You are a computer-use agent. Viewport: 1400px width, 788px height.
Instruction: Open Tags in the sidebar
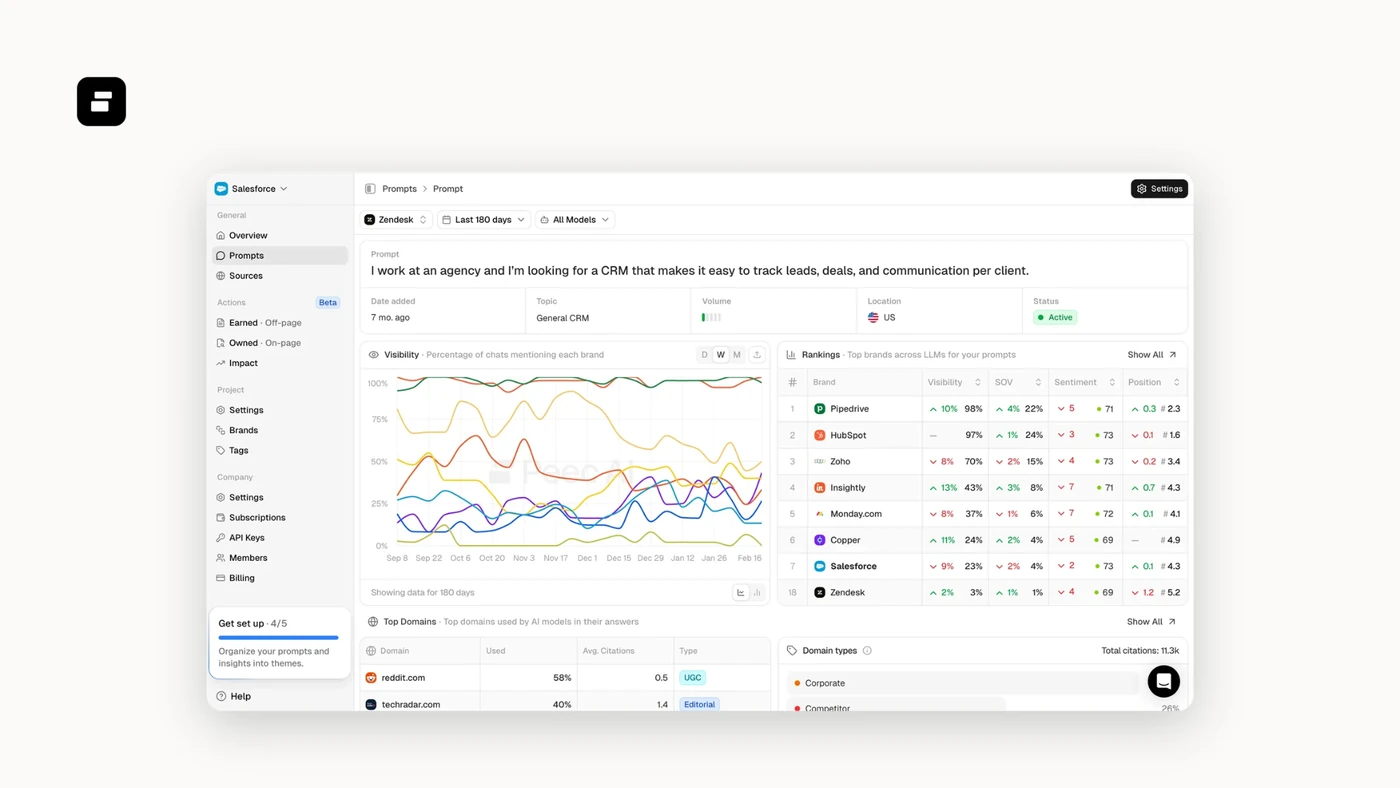[280, 450]
